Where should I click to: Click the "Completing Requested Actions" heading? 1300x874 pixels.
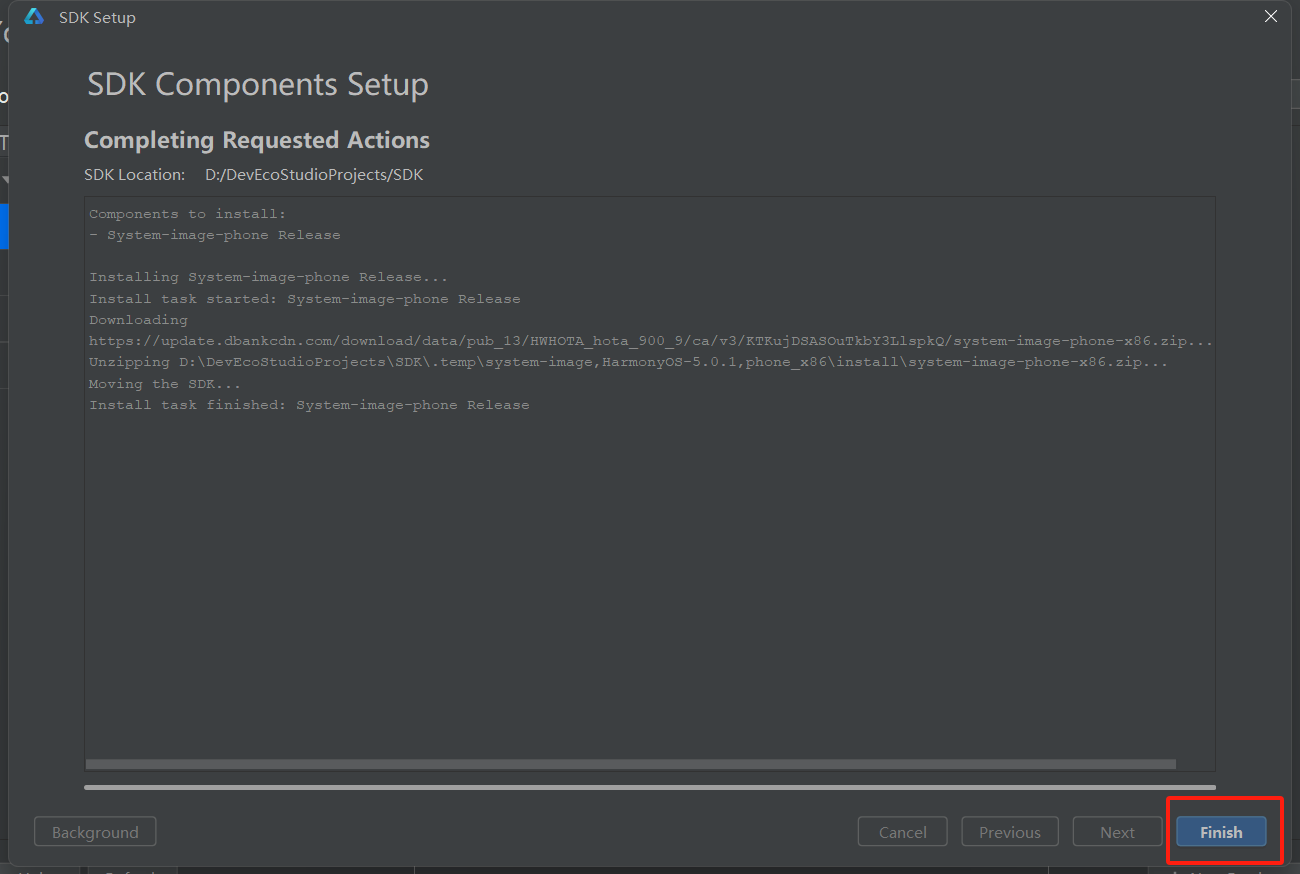[x=257, y=140]
